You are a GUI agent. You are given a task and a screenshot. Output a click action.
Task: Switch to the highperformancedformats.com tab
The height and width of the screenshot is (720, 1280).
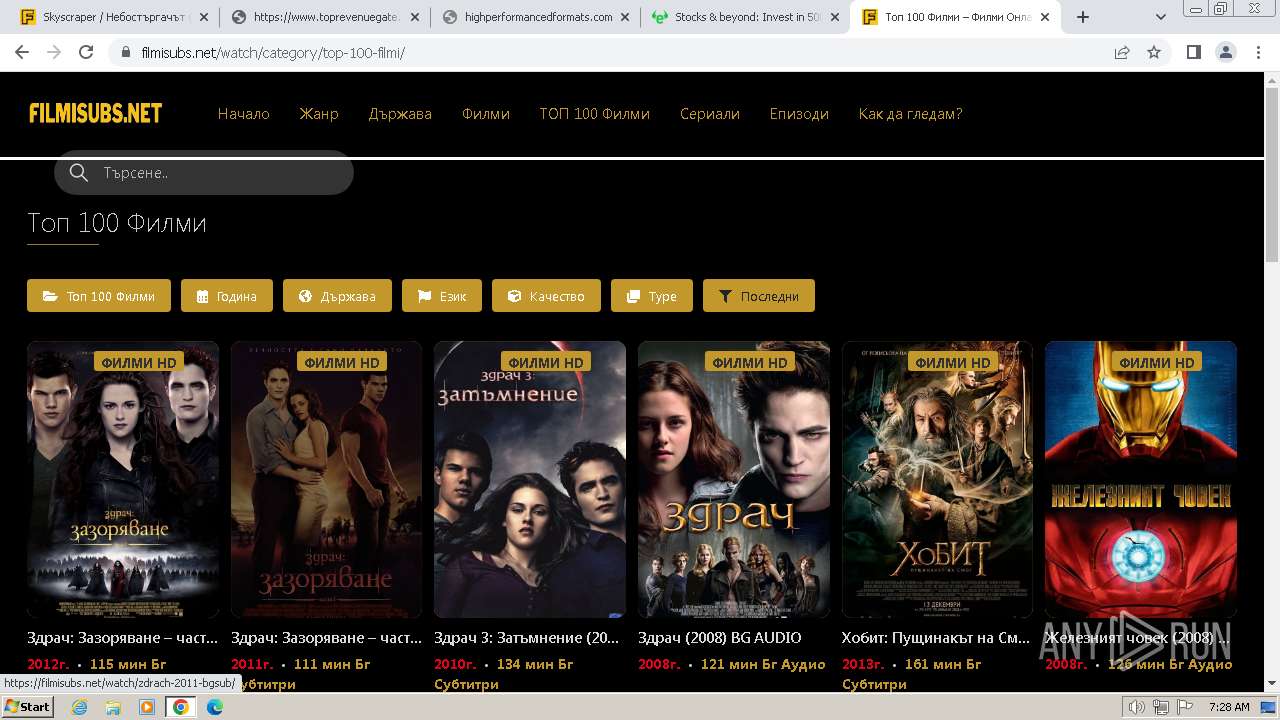[535, 17]
